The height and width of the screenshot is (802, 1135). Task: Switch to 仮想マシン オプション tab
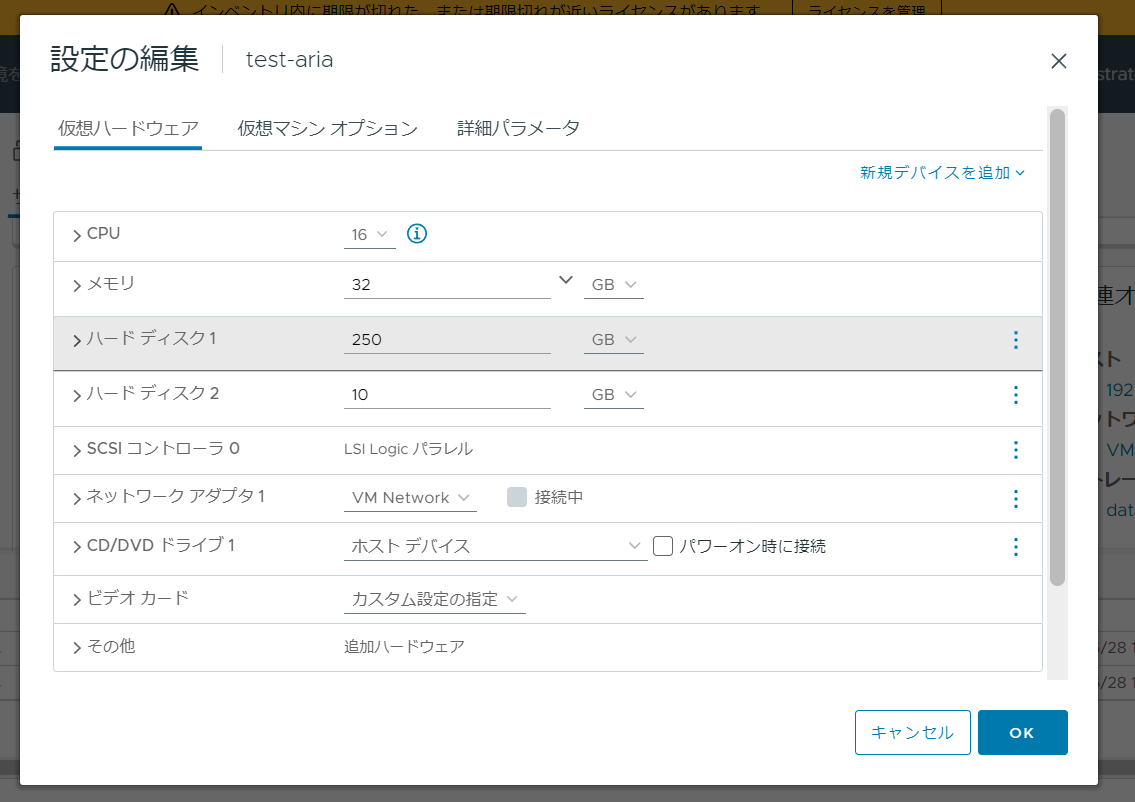click(328, 129)
